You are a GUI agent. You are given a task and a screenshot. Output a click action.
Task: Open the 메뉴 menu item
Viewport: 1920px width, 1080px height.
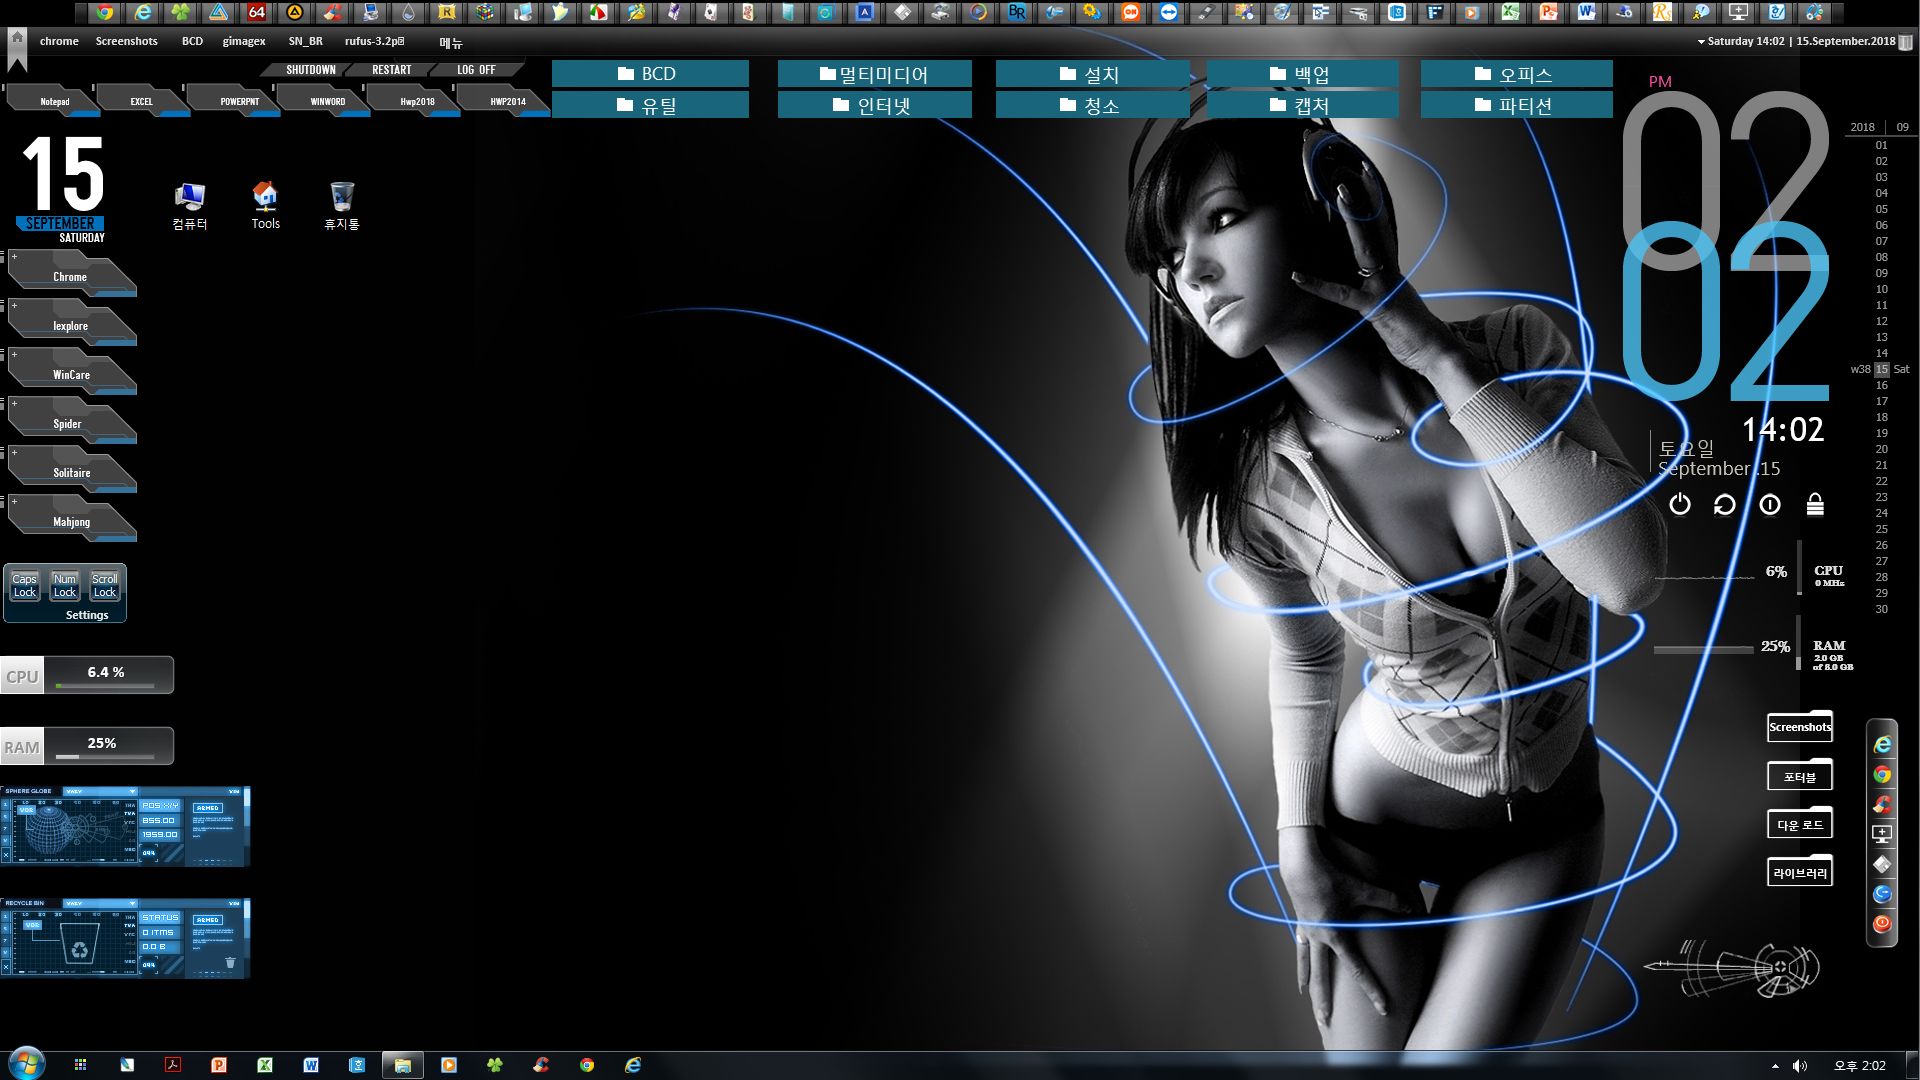coord(451,43)
